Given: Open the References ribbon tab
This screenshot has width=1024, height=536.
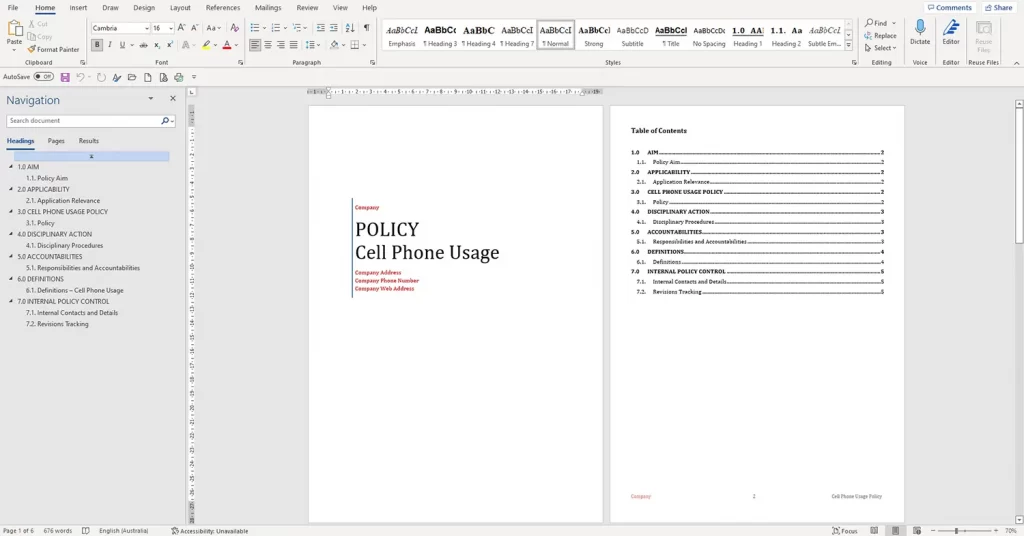Looking at the screenshot, I should click(x=223, y=8).
